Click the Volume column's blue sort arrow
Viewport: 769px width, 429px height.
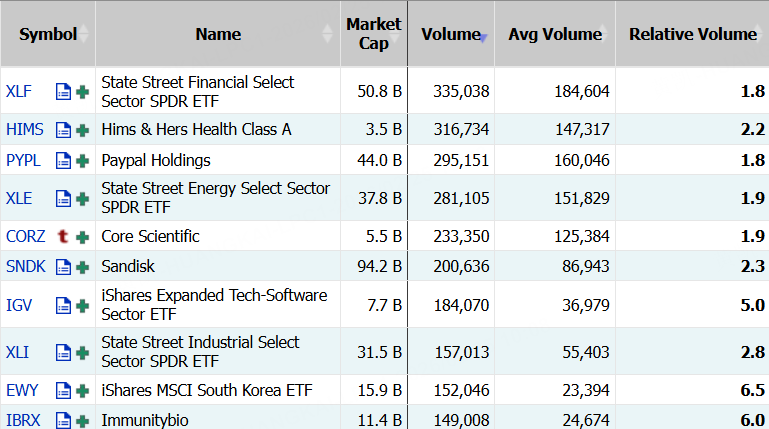[x=484, y=37]
